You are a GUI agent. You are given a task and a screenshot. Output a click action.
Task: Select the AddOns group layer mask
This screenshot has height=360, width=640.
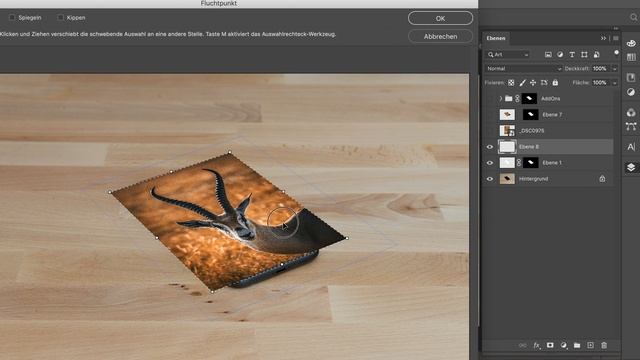pos(529,98)
